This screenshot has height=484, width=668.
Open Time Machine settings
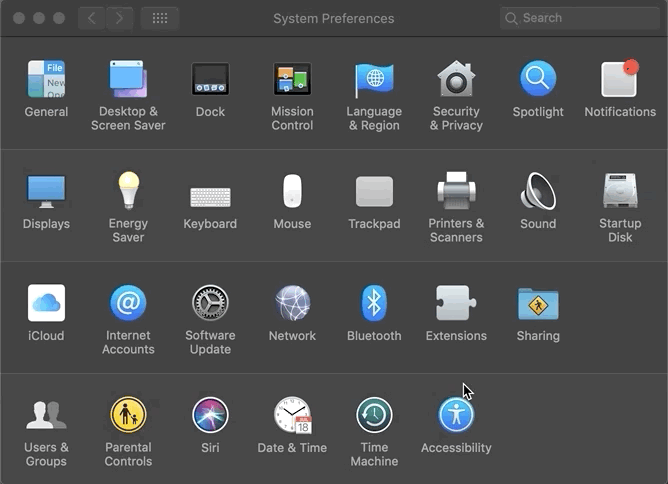pyautogui.click(x=374, y=415)
